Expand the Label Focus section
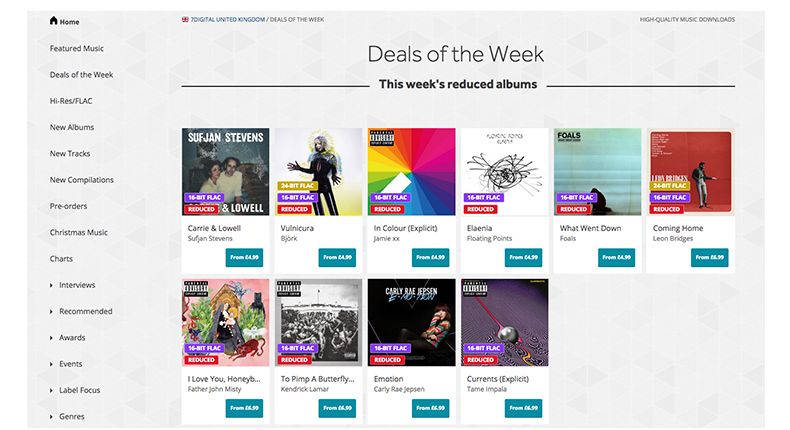 coord(52,390)
